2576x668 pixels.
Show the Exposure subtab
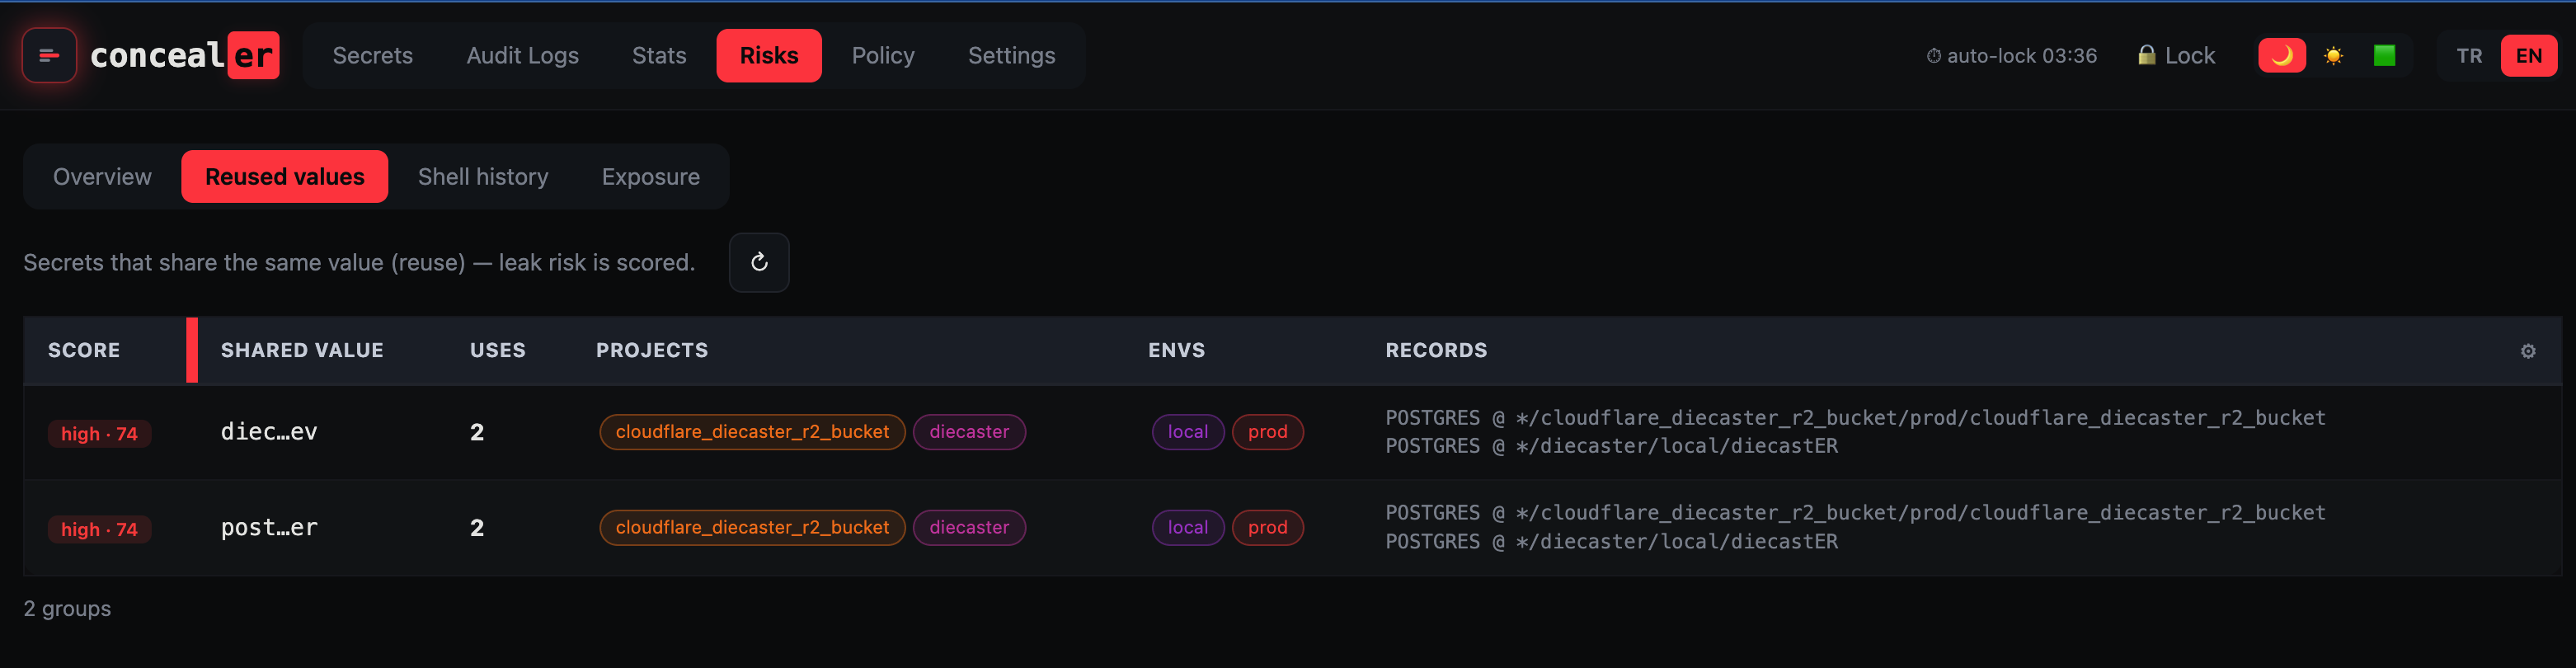[650, 177]
